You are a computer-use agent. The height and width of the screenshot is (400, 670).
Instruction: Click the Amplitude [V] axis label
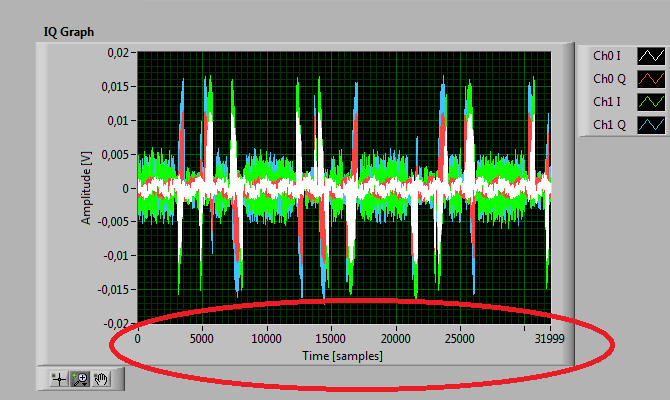[86, 188]
